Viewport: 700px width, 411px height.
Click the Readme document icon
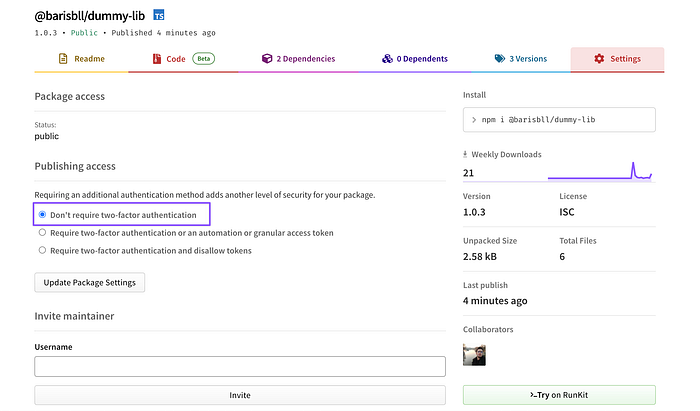[63, 58]
